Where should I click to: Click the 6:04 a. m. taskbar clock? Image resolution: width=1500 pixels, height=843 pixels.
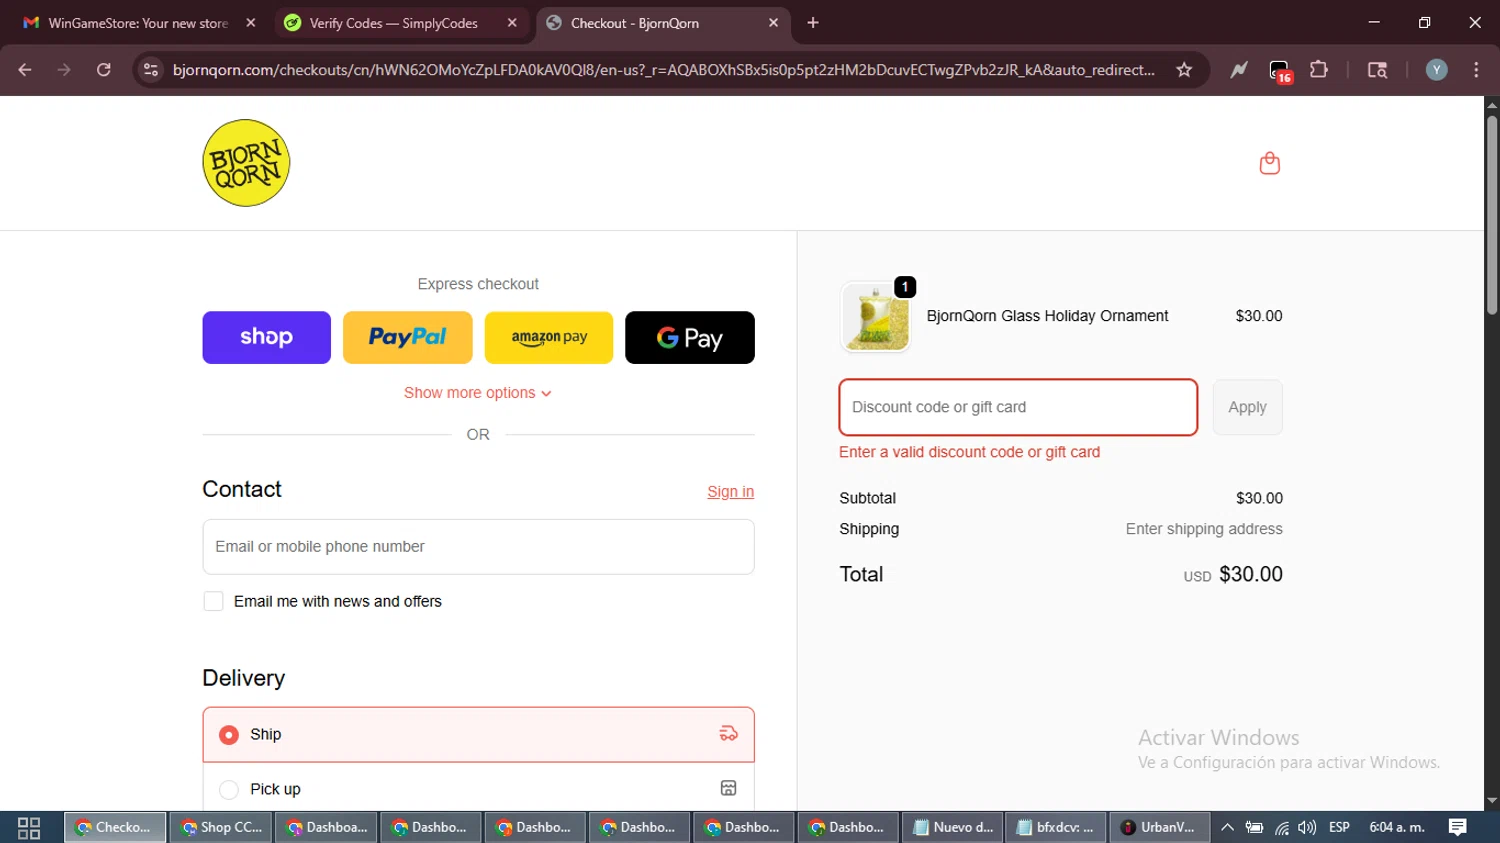point(1397,827)
